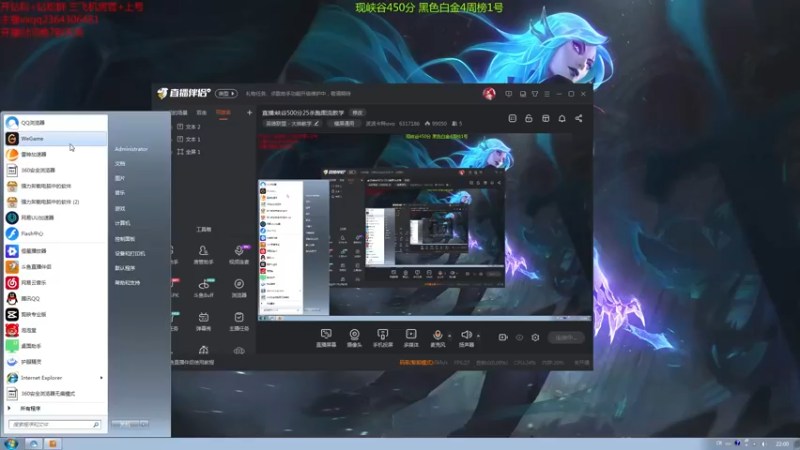Click the Windows Start orb
Viewport: 800px width, 450px height.
coord(11,443)
